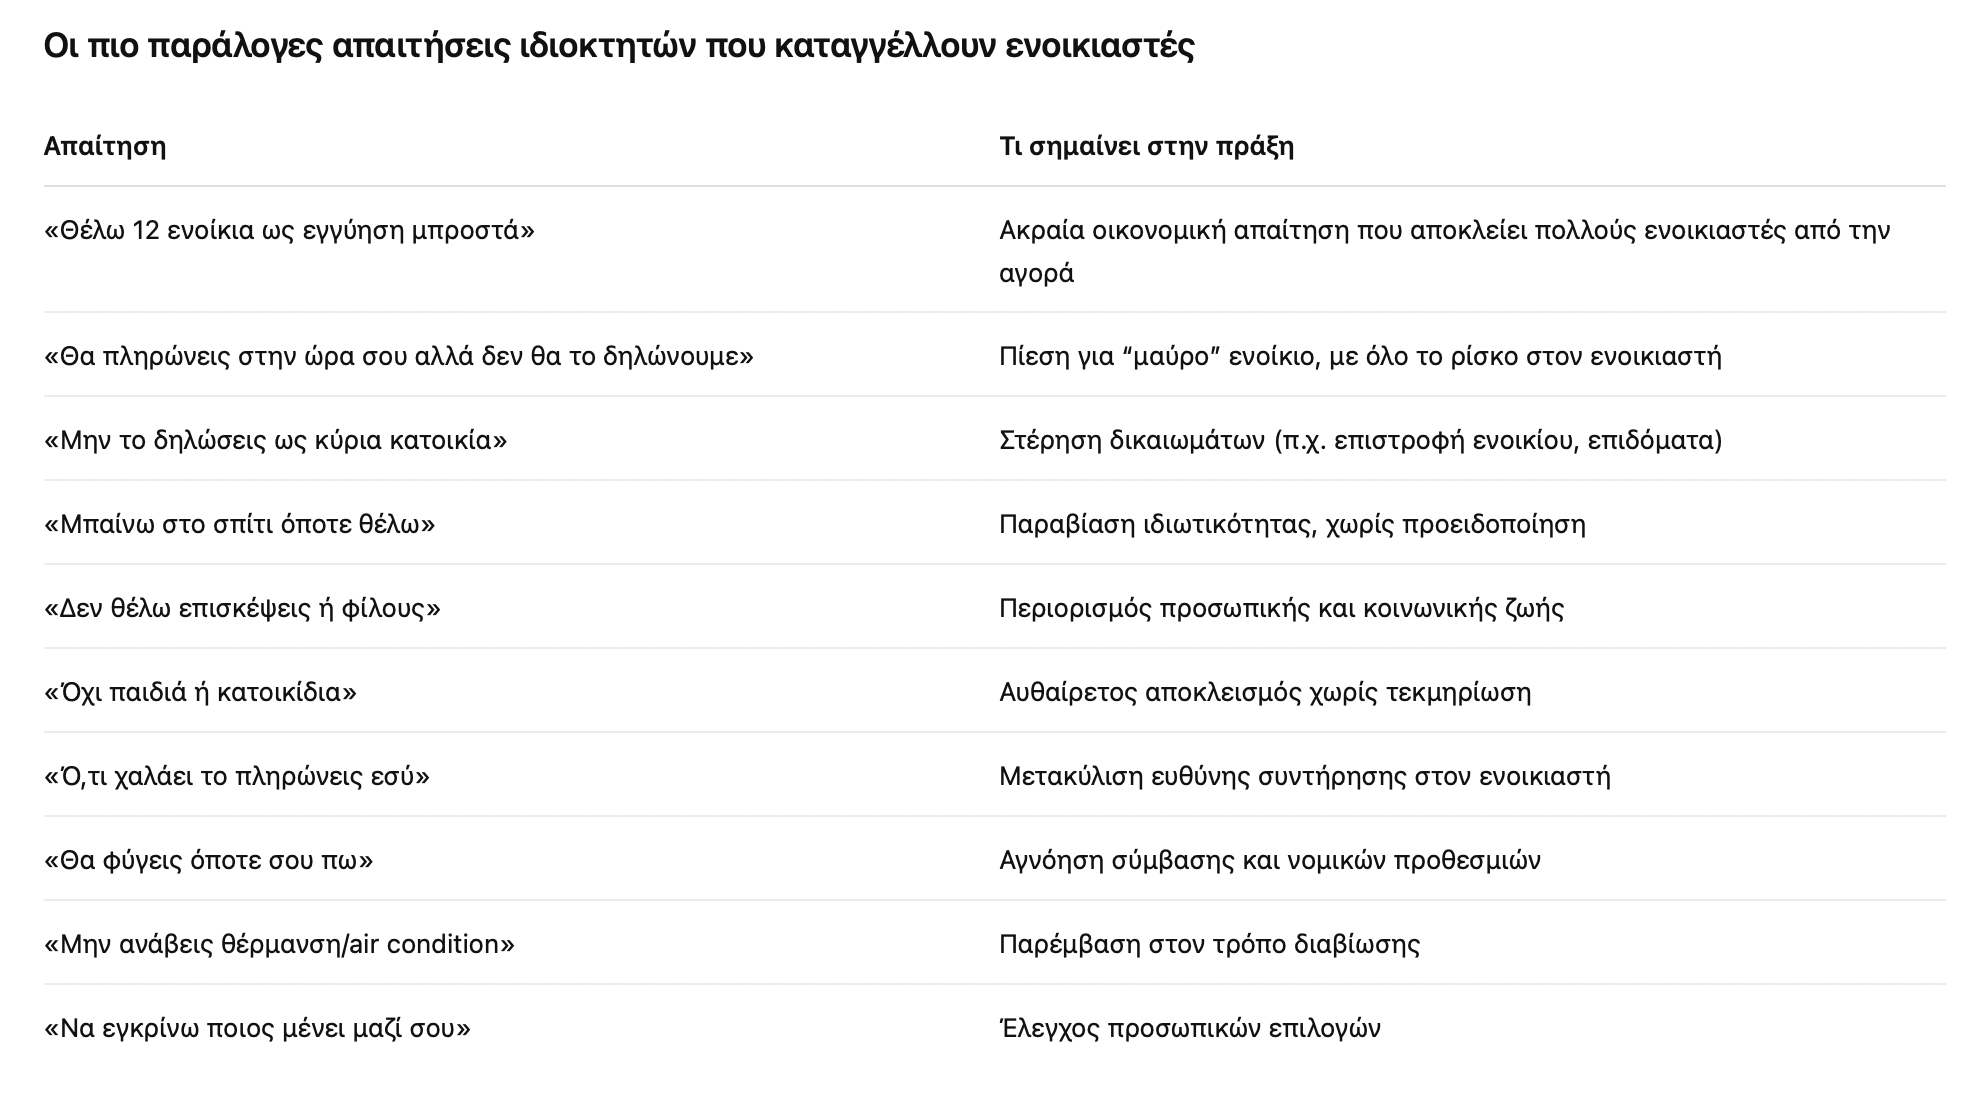
Task: Click the table title about unreasonable landlord demands
Action: point(619,46)
